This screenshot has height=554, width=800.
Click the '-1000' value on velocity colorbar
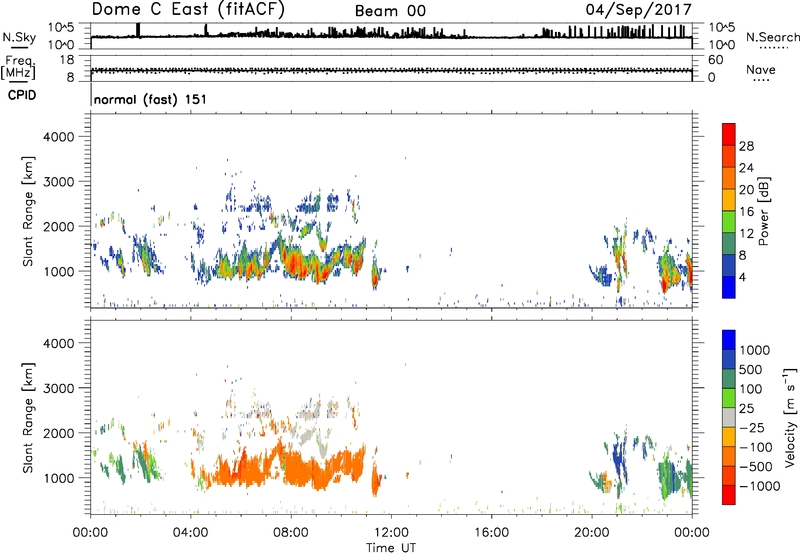coord(759,486)
